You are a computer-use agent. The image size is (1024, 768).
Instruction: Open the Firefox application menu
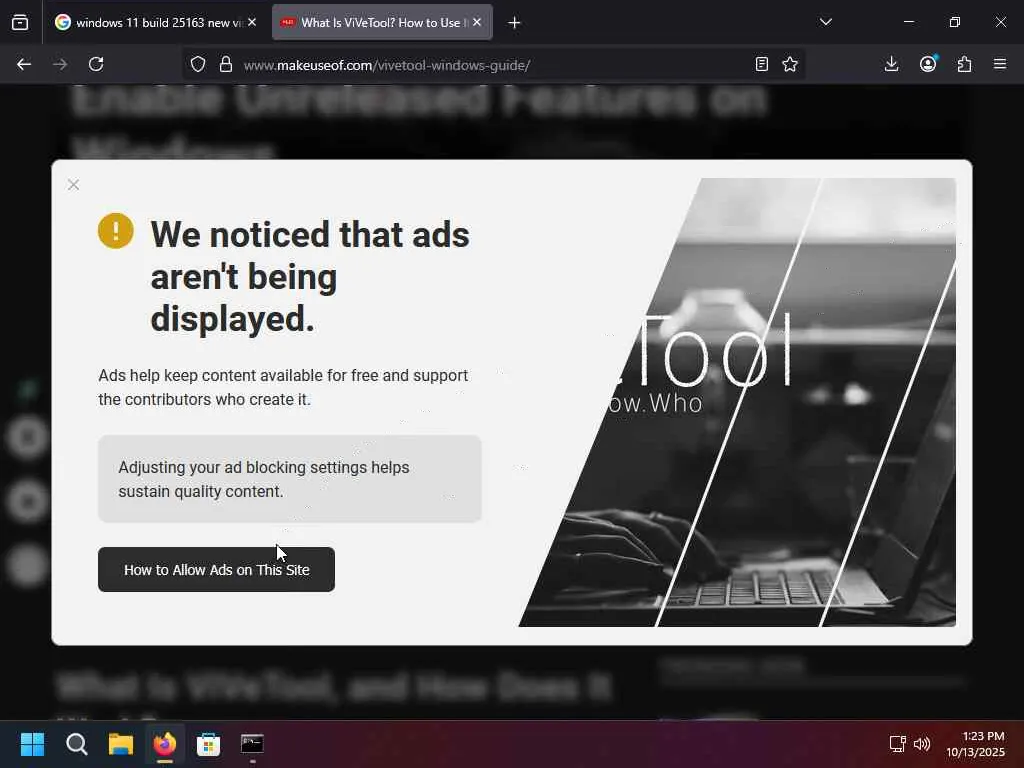point(1000,64)
